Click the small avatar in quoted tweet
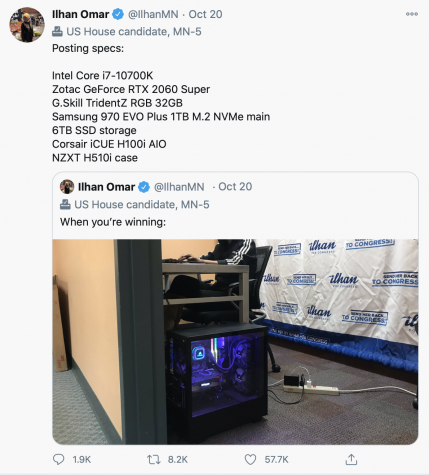Screen dimensions: 429x475 67,187
